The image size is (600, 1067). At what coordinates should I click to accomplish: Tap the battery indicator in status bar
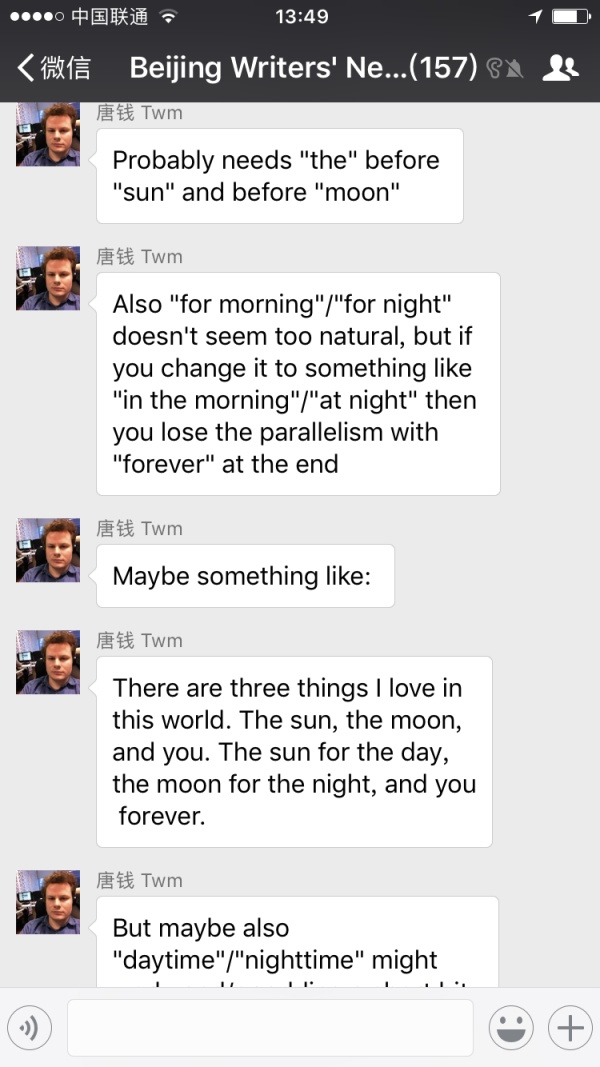pyautogui.click(x=571, y=16)
